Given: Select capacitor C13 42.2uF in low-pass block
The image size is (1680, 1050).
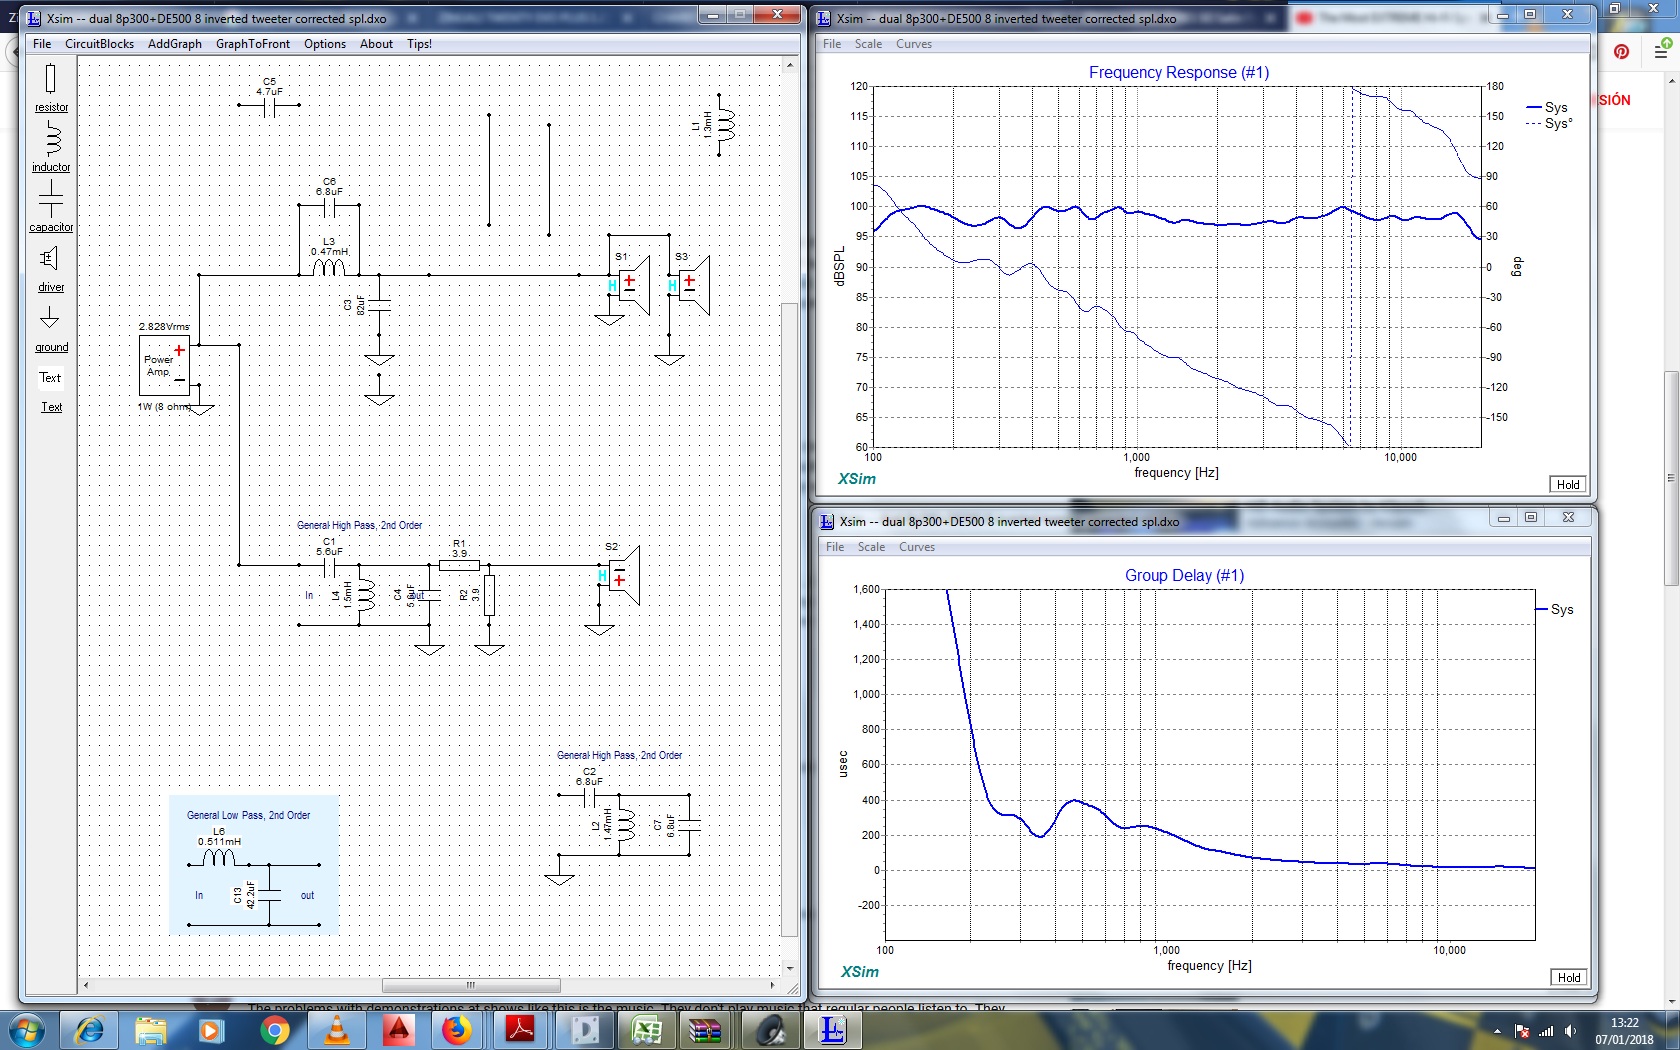Looking at the screenshot, I should (262, 894).
